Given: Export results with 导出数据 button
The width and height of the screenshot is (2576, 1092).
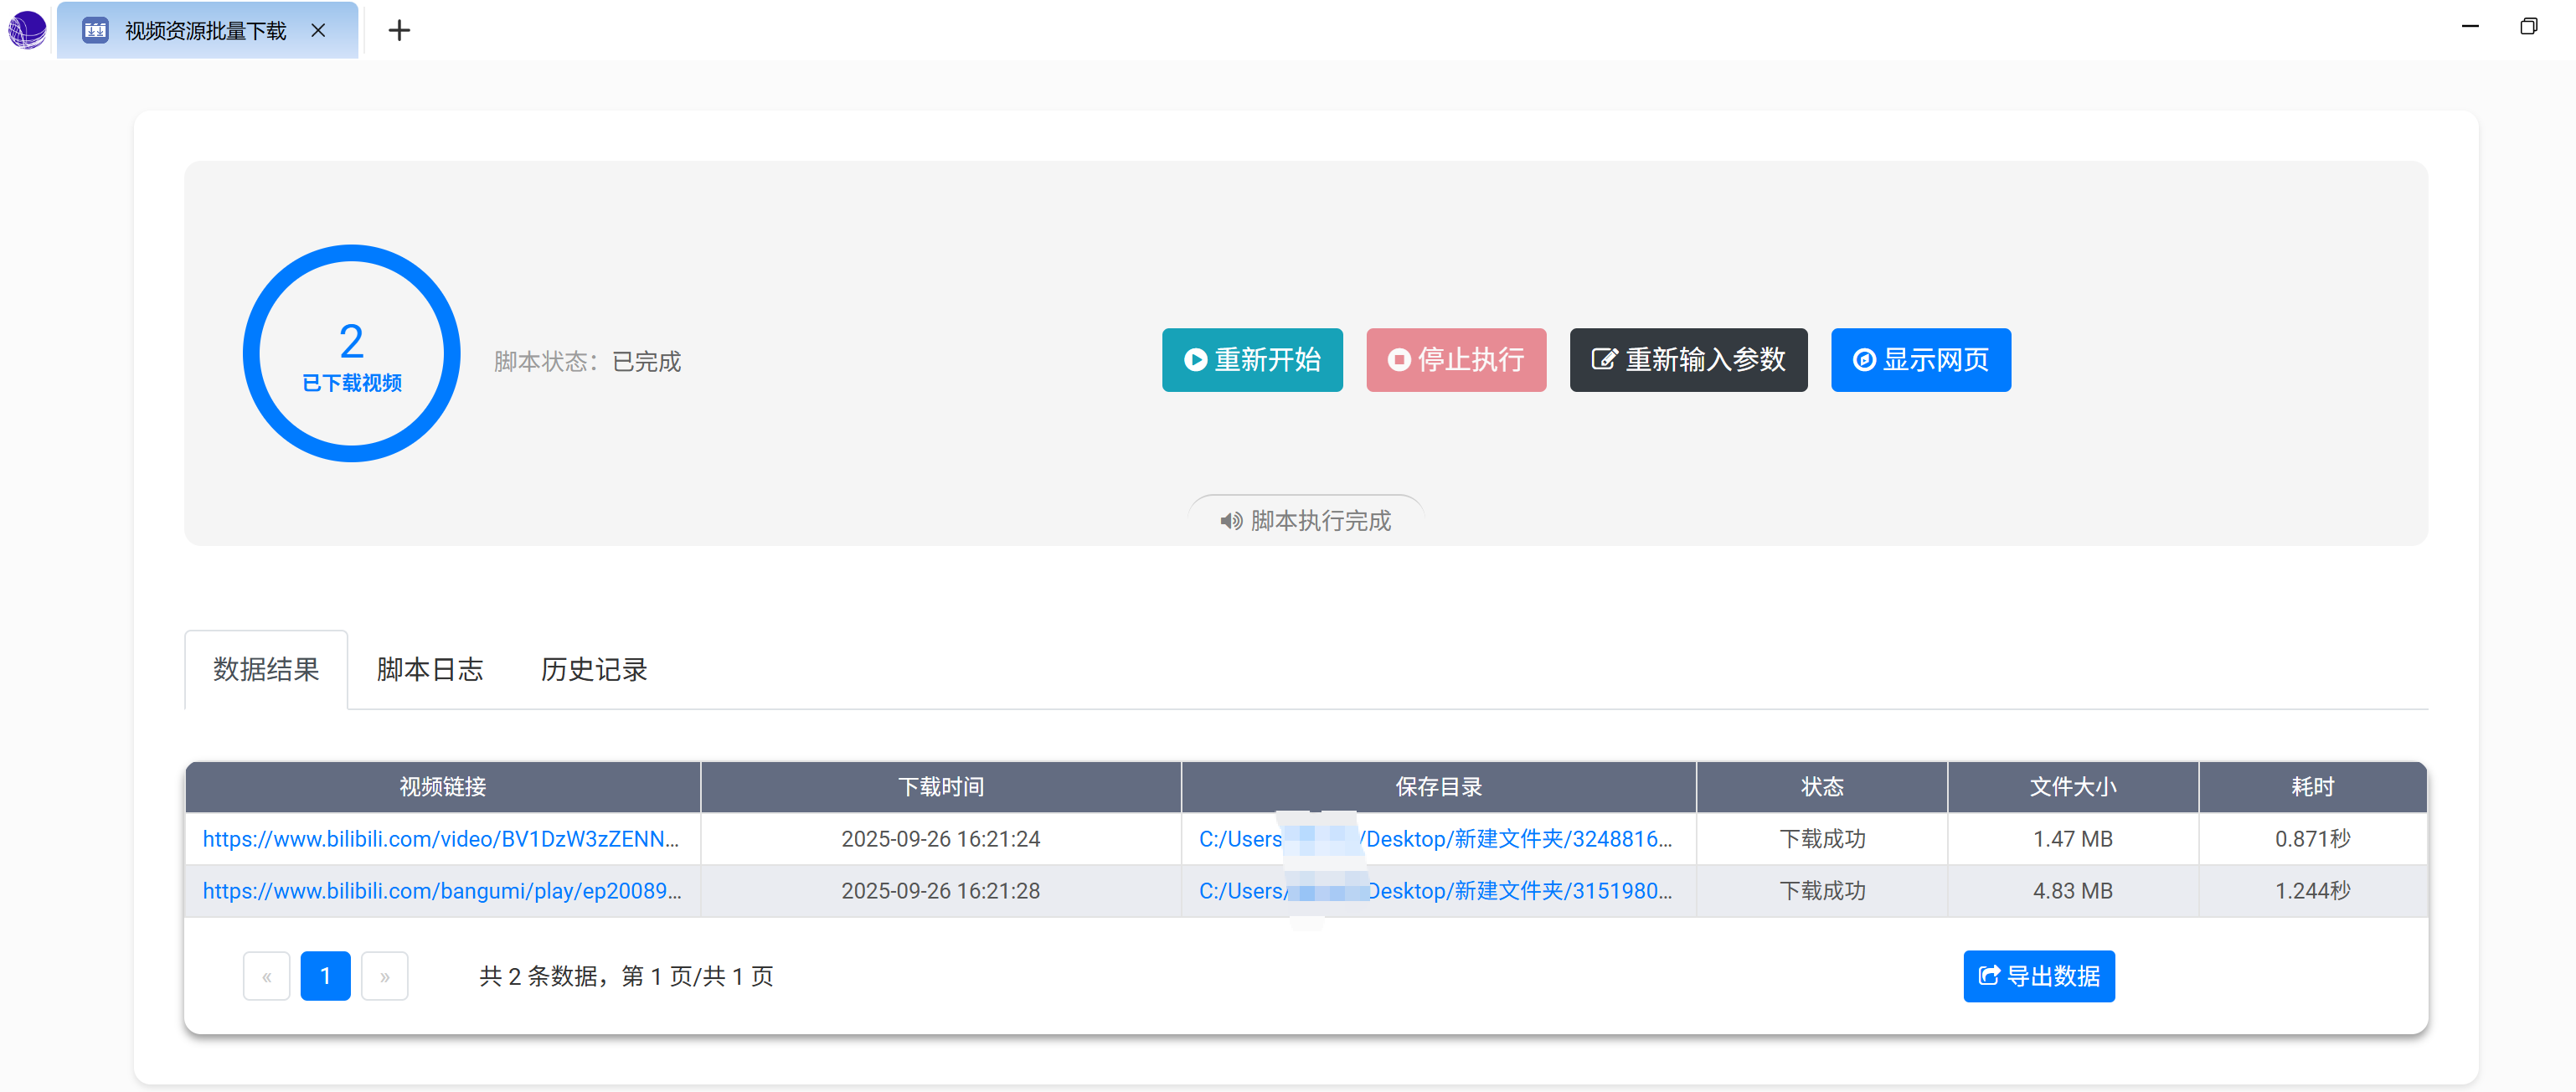Looking at the screenshot, I should (x=2038, y=976).
